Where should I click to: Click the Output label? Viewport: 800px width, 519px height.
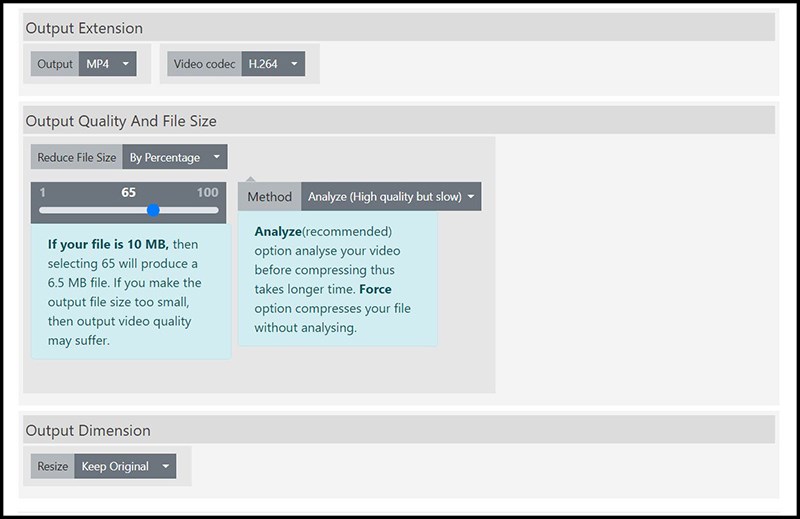pyautogui.click(x=55, y=64)
